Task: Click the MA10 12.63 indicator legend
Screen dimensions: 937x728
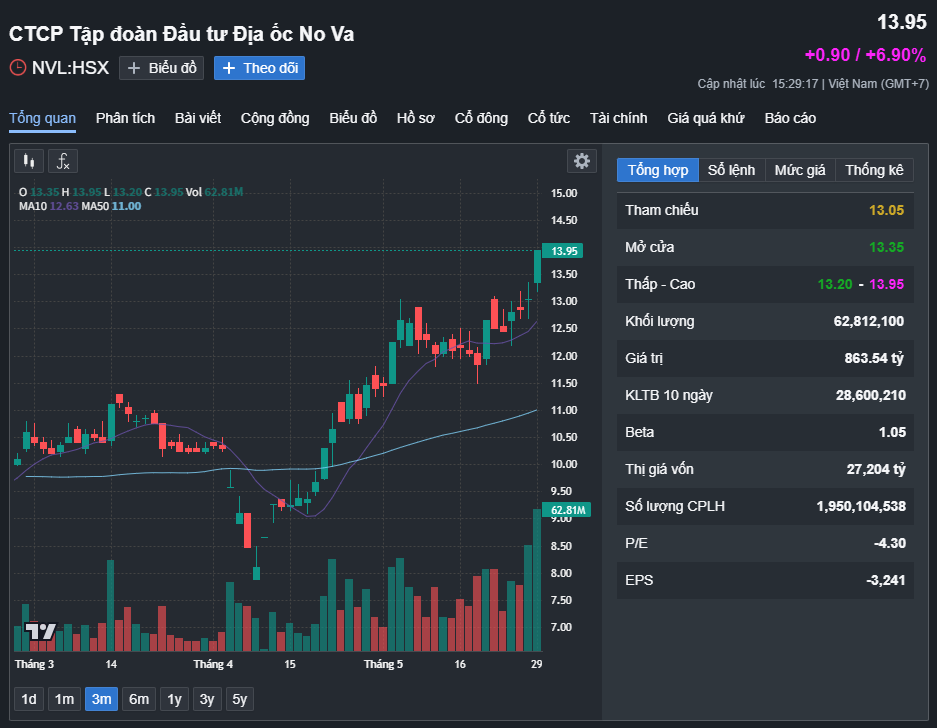Action: (x=49, y=206)
